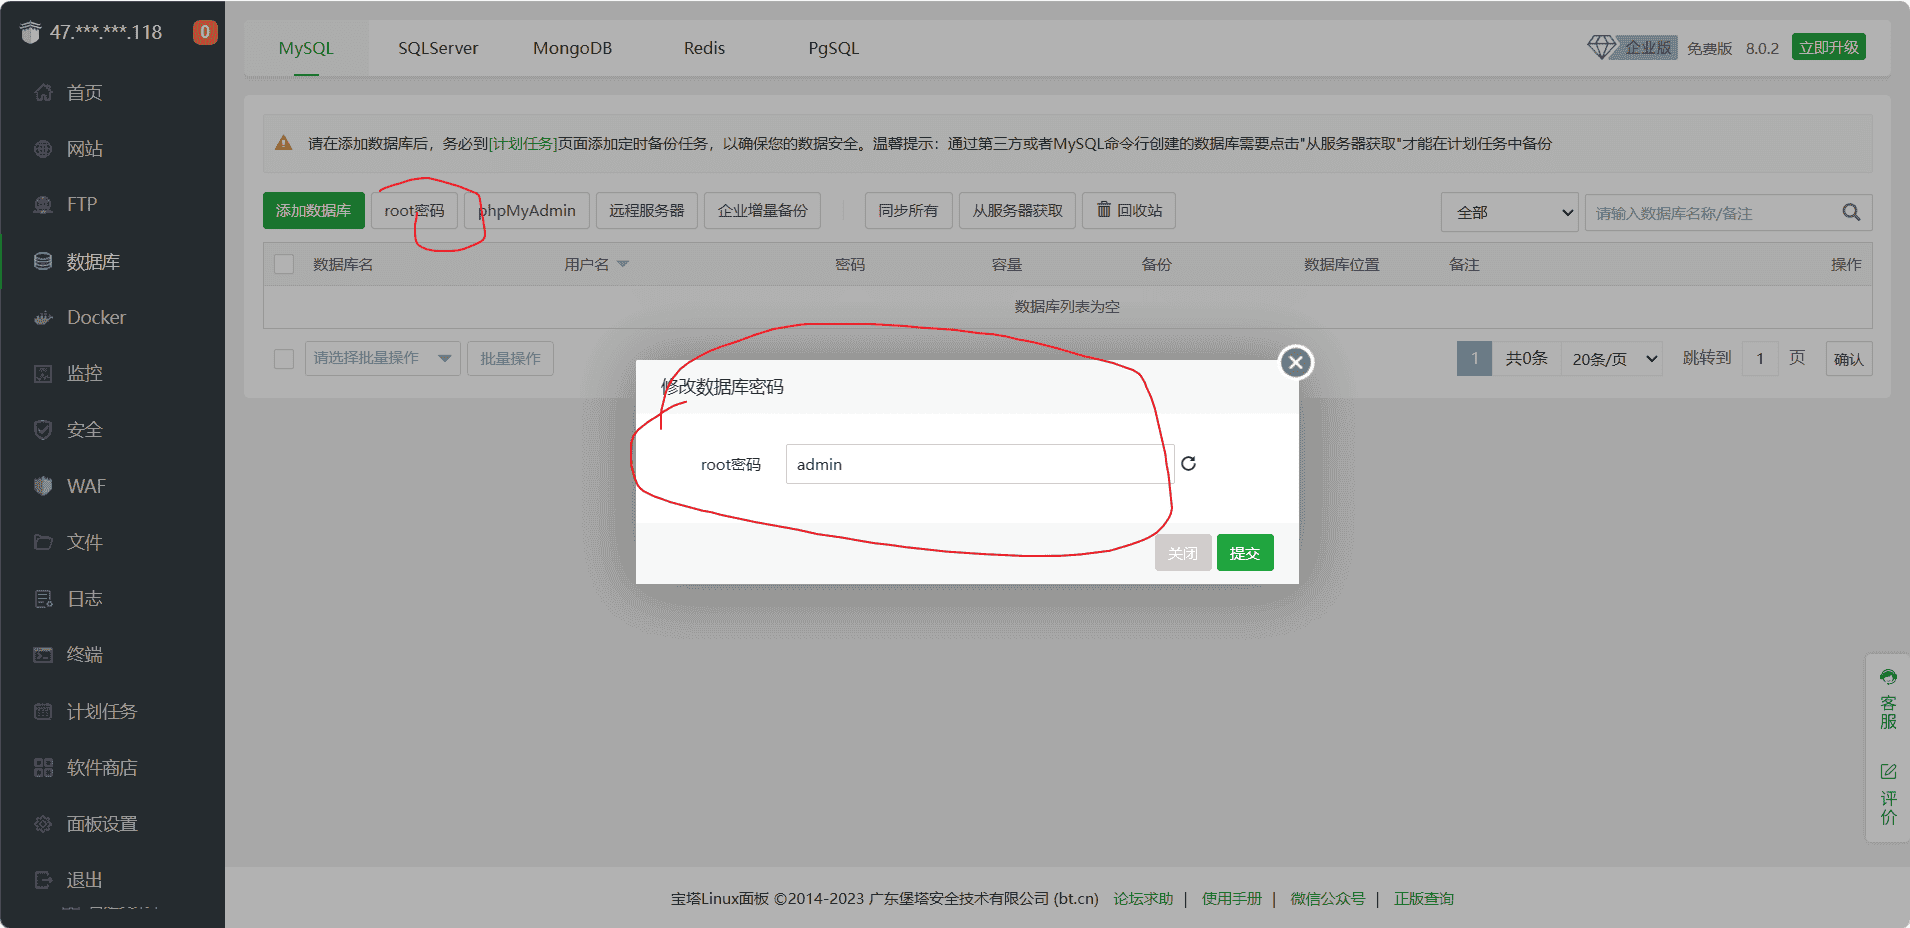The width and height of the screenshot is (1910, 928).
Task: Open the 请选择批量操作 dropdown
Action: 381,358
